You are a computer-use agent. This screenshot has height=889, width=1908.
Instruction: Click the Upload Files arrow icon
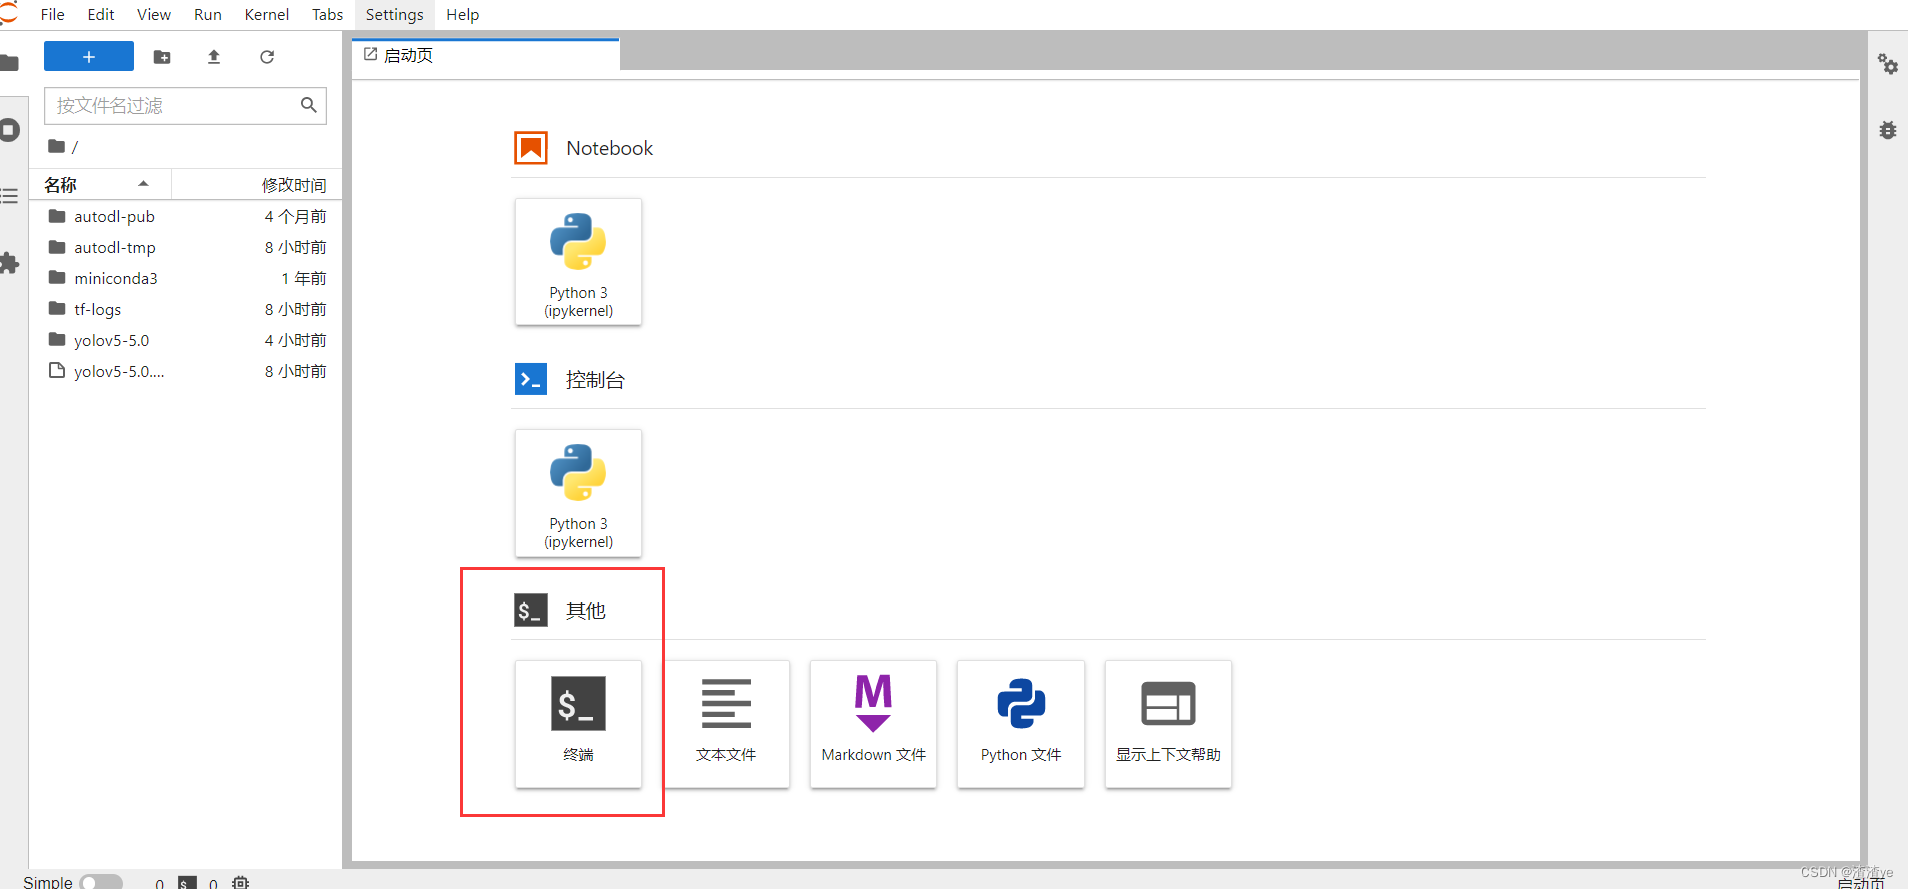(214, 57)
